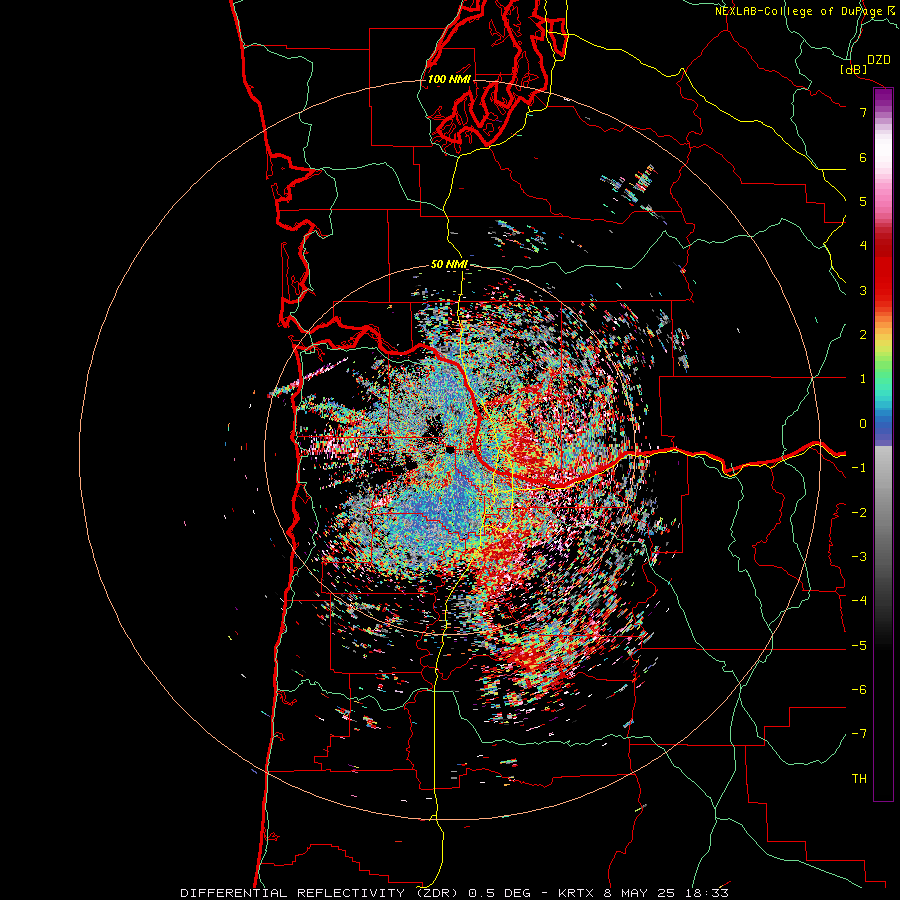Click the KRTX station identifier
This screenshot has width=900, height=900.
coord(577,893)
